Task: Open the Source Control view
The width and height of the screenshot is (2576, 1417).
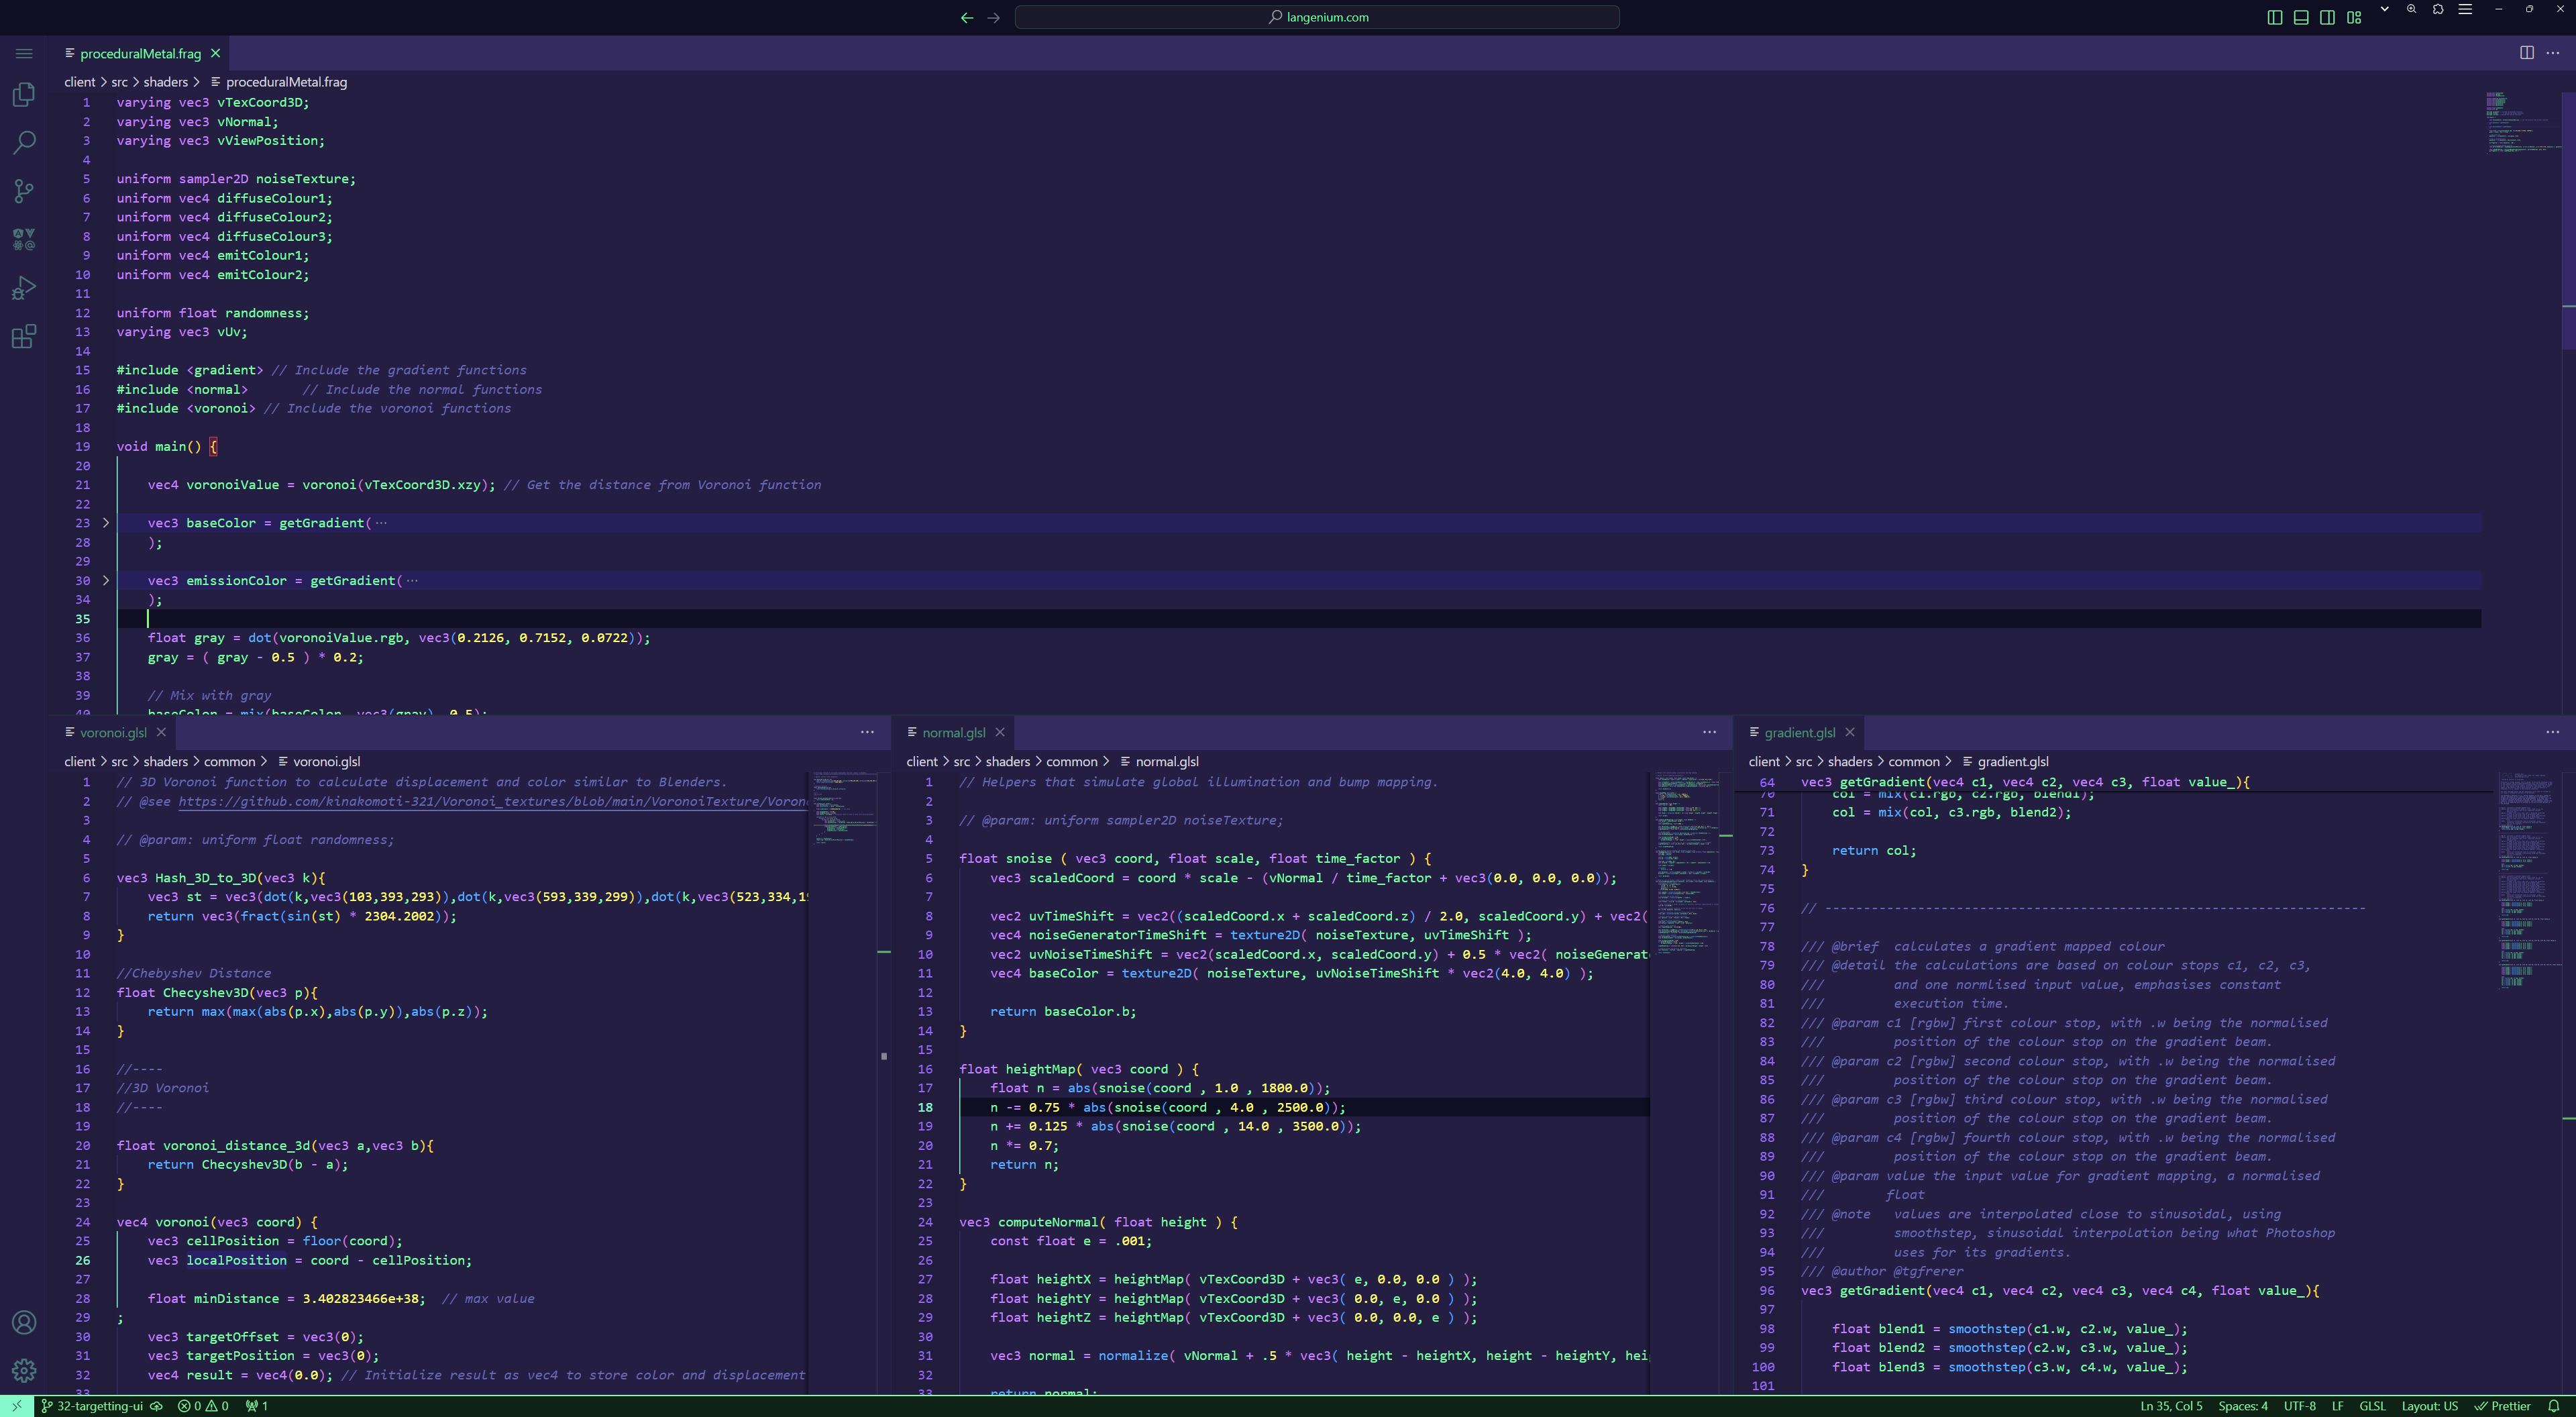Action: point(24,191)
